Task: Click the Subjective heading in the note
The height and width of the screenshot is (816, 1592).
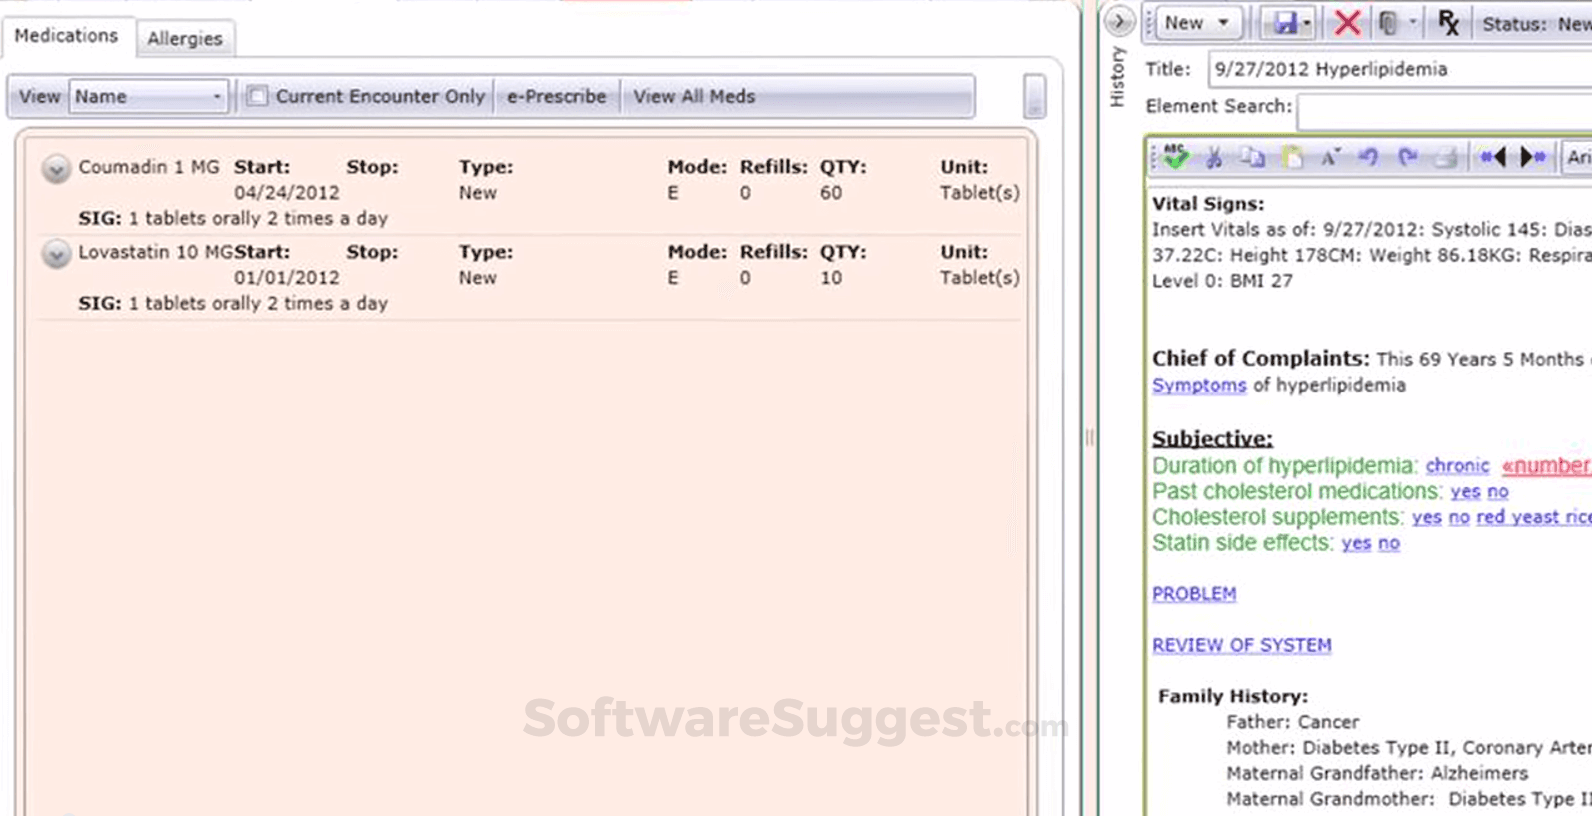Action: (x=1212, y=438)
